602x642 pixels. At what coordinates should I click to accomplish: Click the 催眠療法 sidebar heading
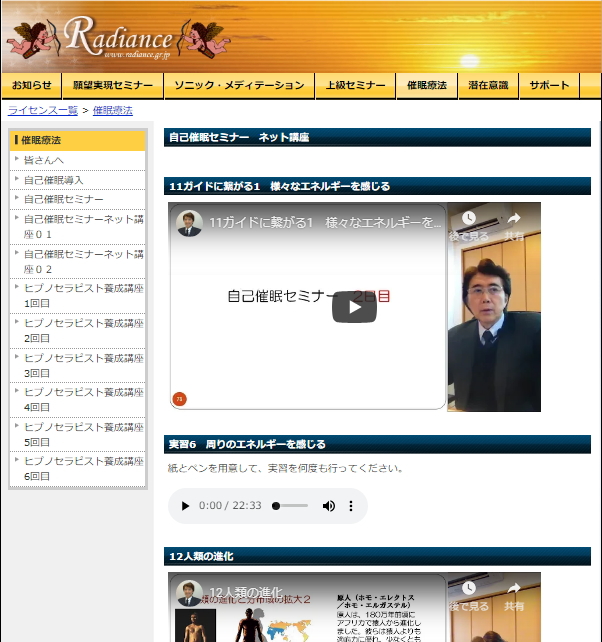point(77,140)
